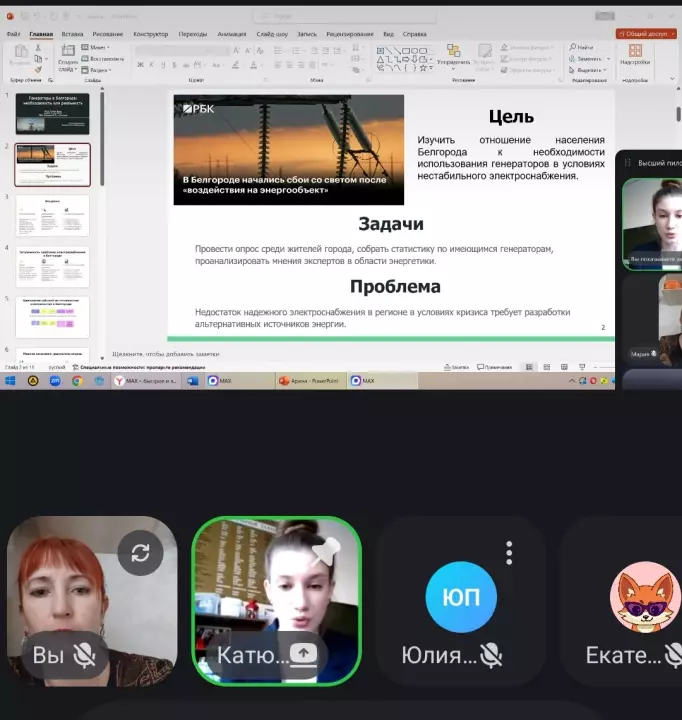Screen dimensions: 682x720
Task: Switch to the Переходы ribbon tab
Action: pos(192,34)
